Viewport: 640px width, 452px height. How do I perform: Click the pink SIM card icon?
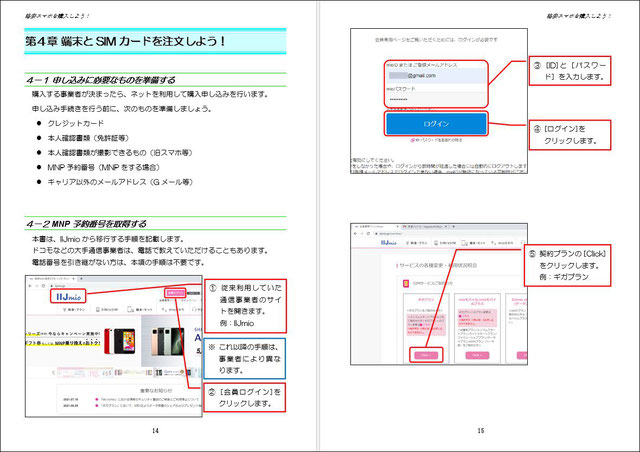[x=406, y=283]
